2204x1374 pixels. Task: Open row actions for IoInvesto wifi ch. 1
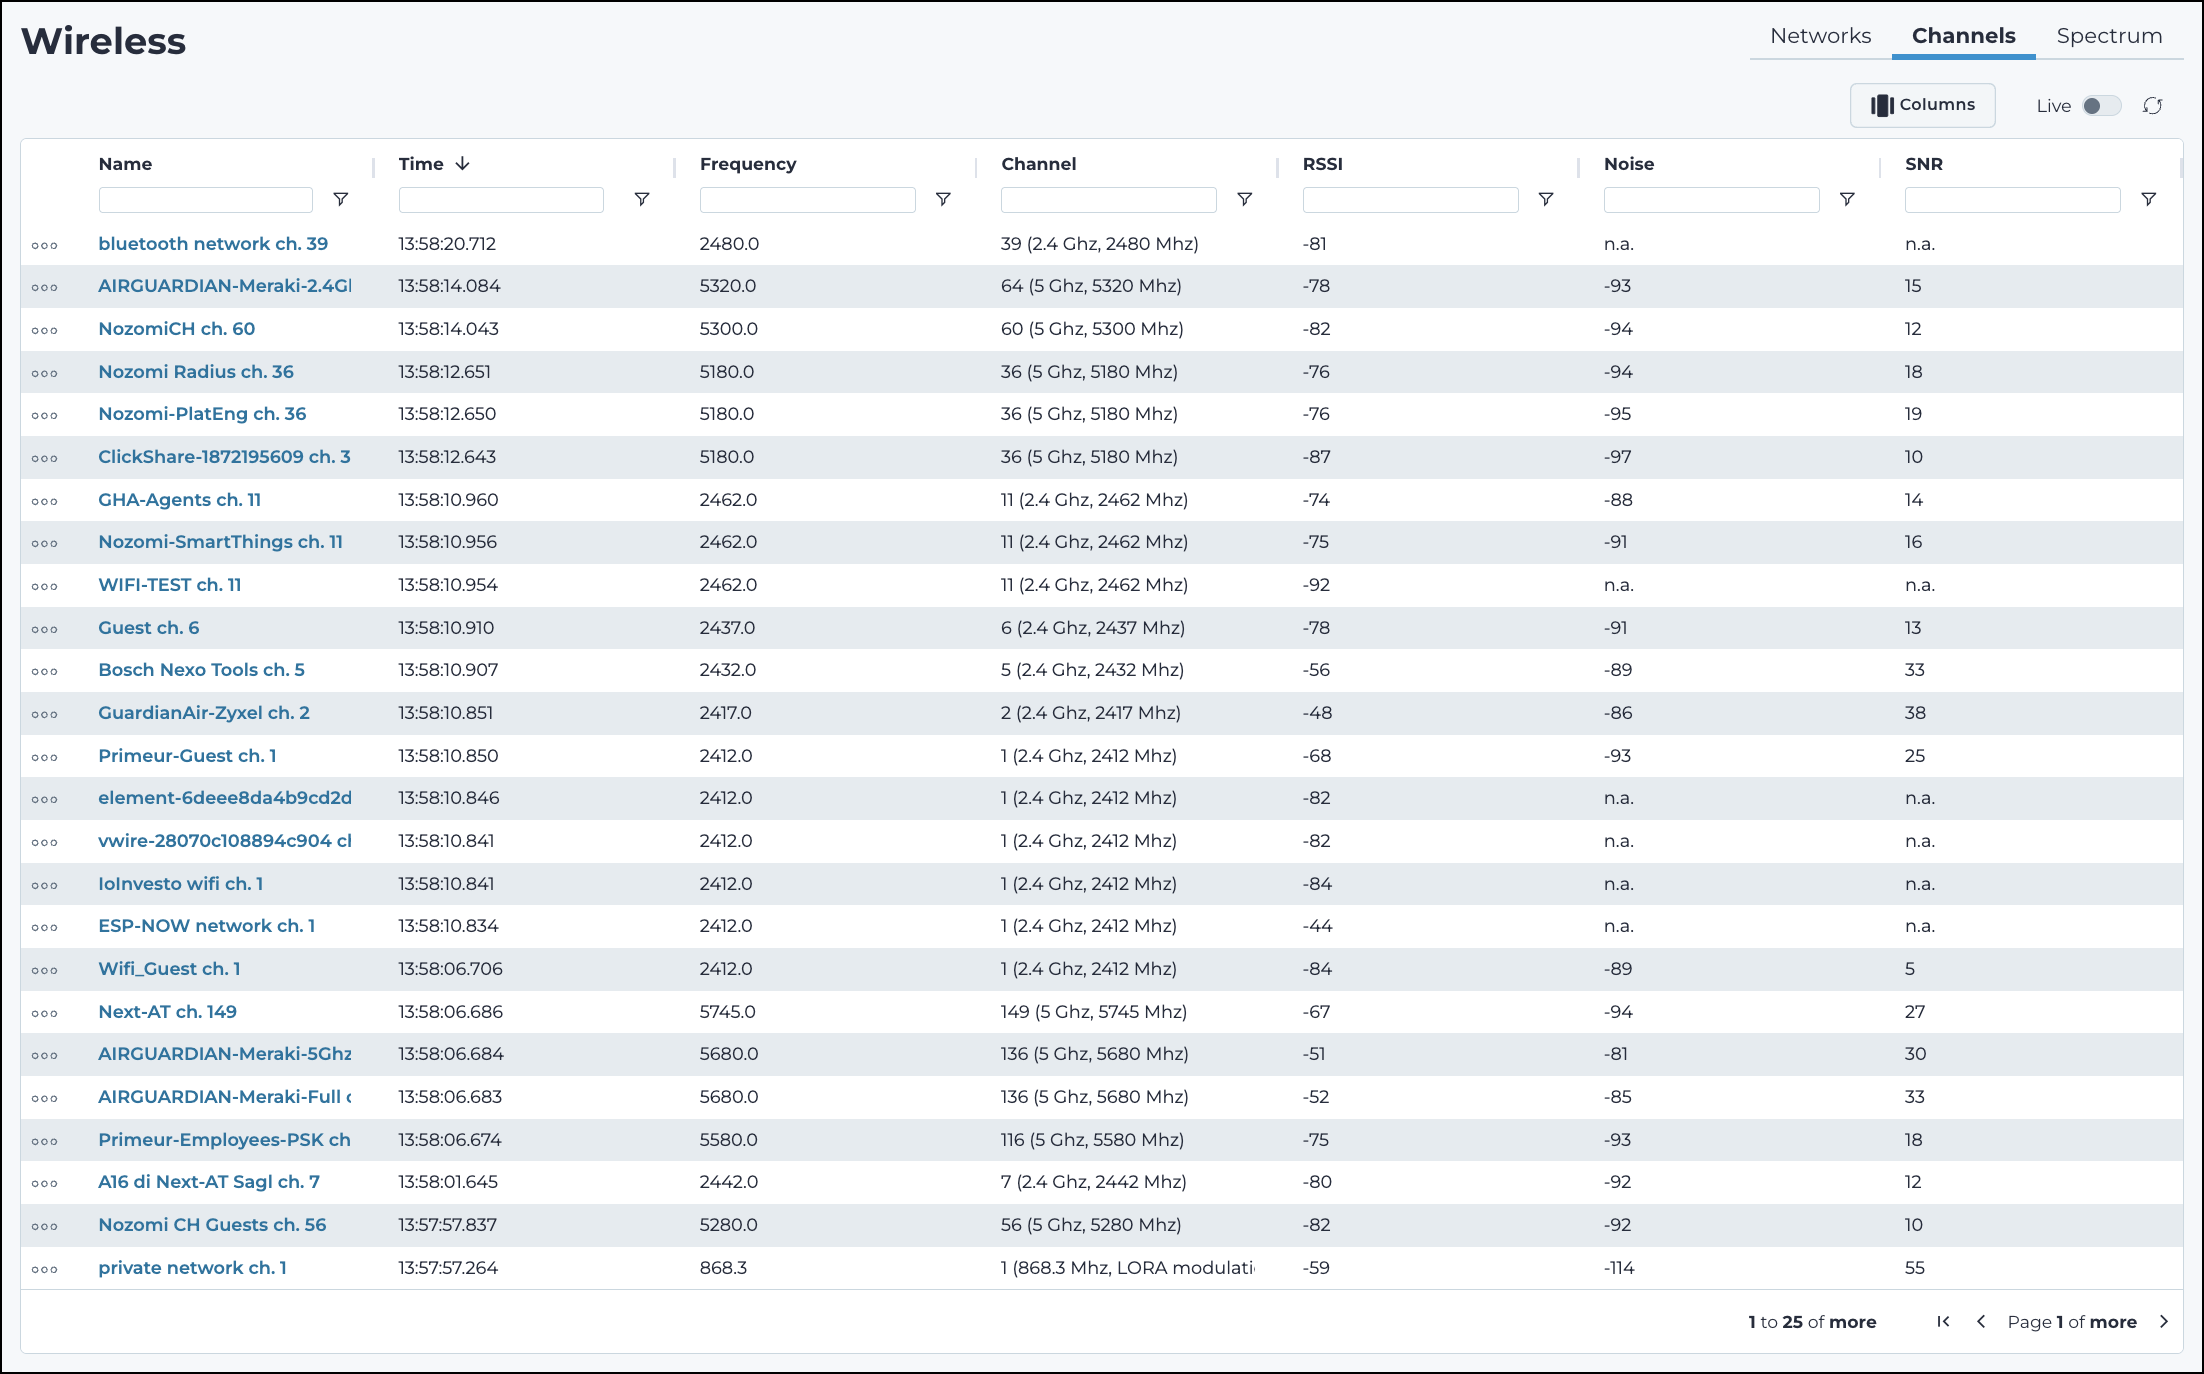point(45,885)
